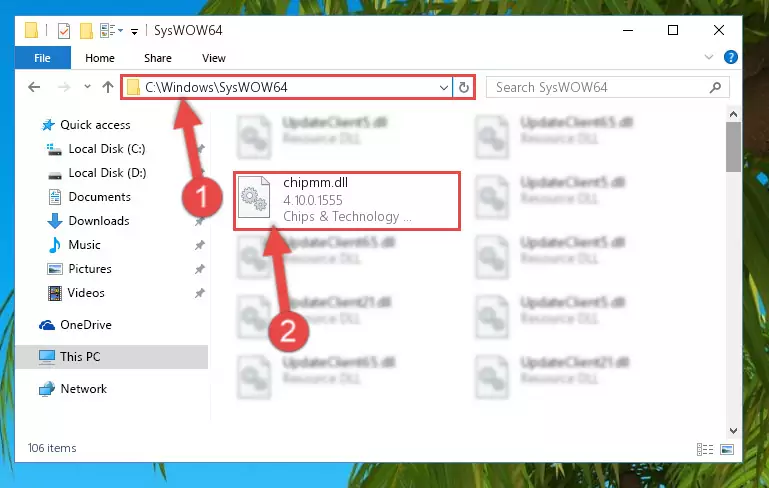The image size is (769, 488).
Task: Close the SysWOW64 window
Action: click(x=718, y=30)
